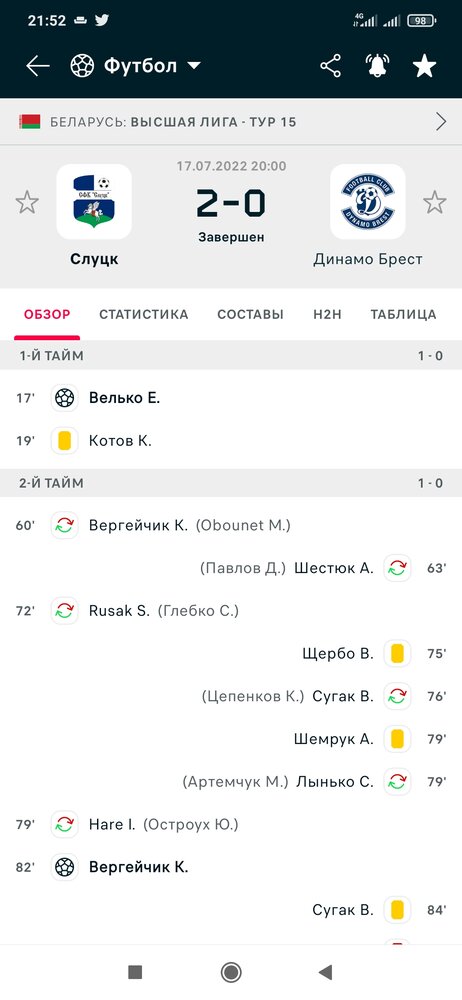Tap the Belarus flag icon

[x=29, y=121]
